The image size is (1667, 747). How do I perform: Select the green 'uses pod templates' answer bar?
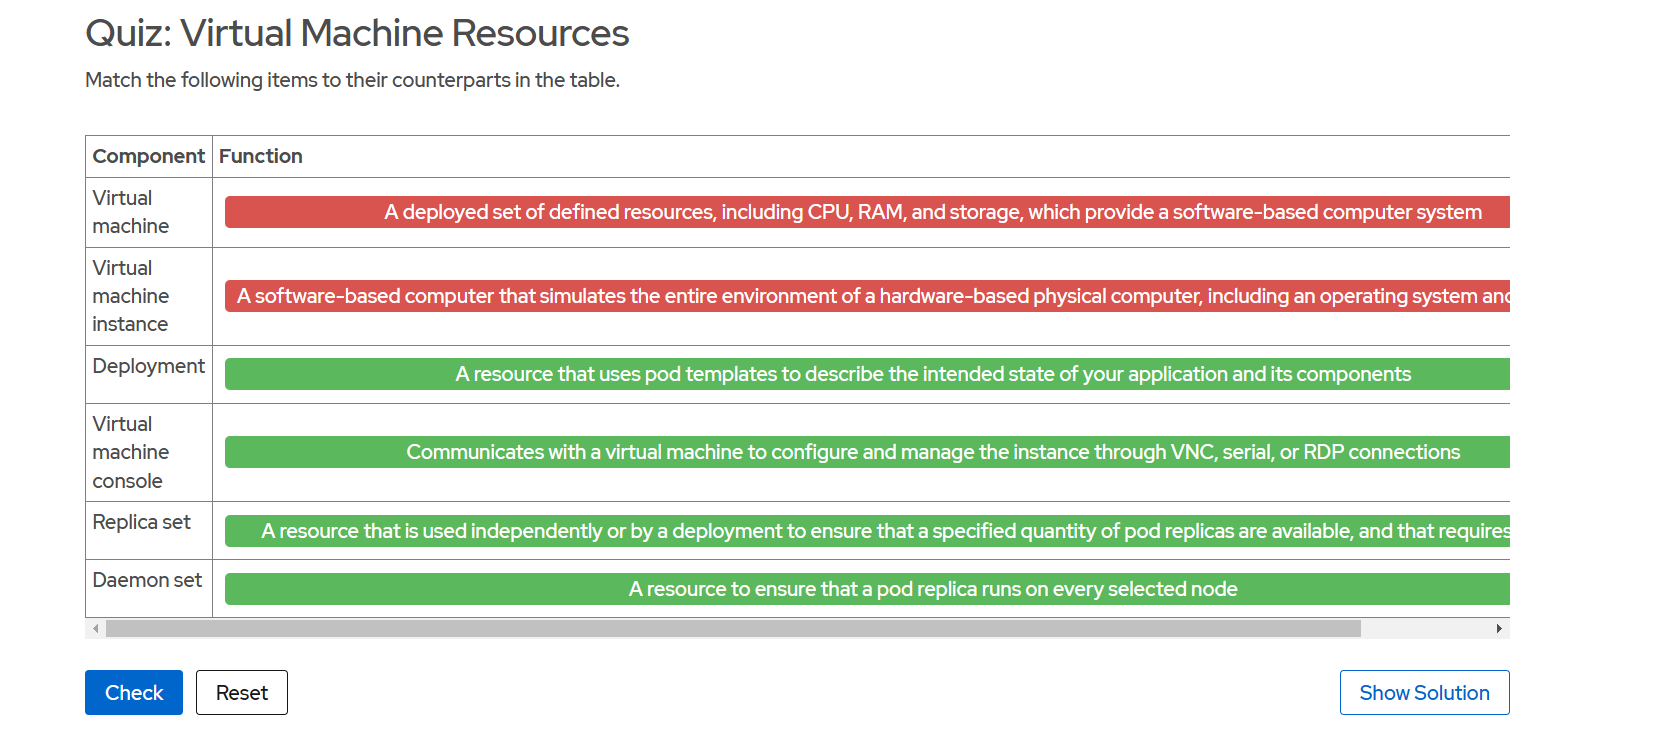pyautogui.click(x=866, y=374)
